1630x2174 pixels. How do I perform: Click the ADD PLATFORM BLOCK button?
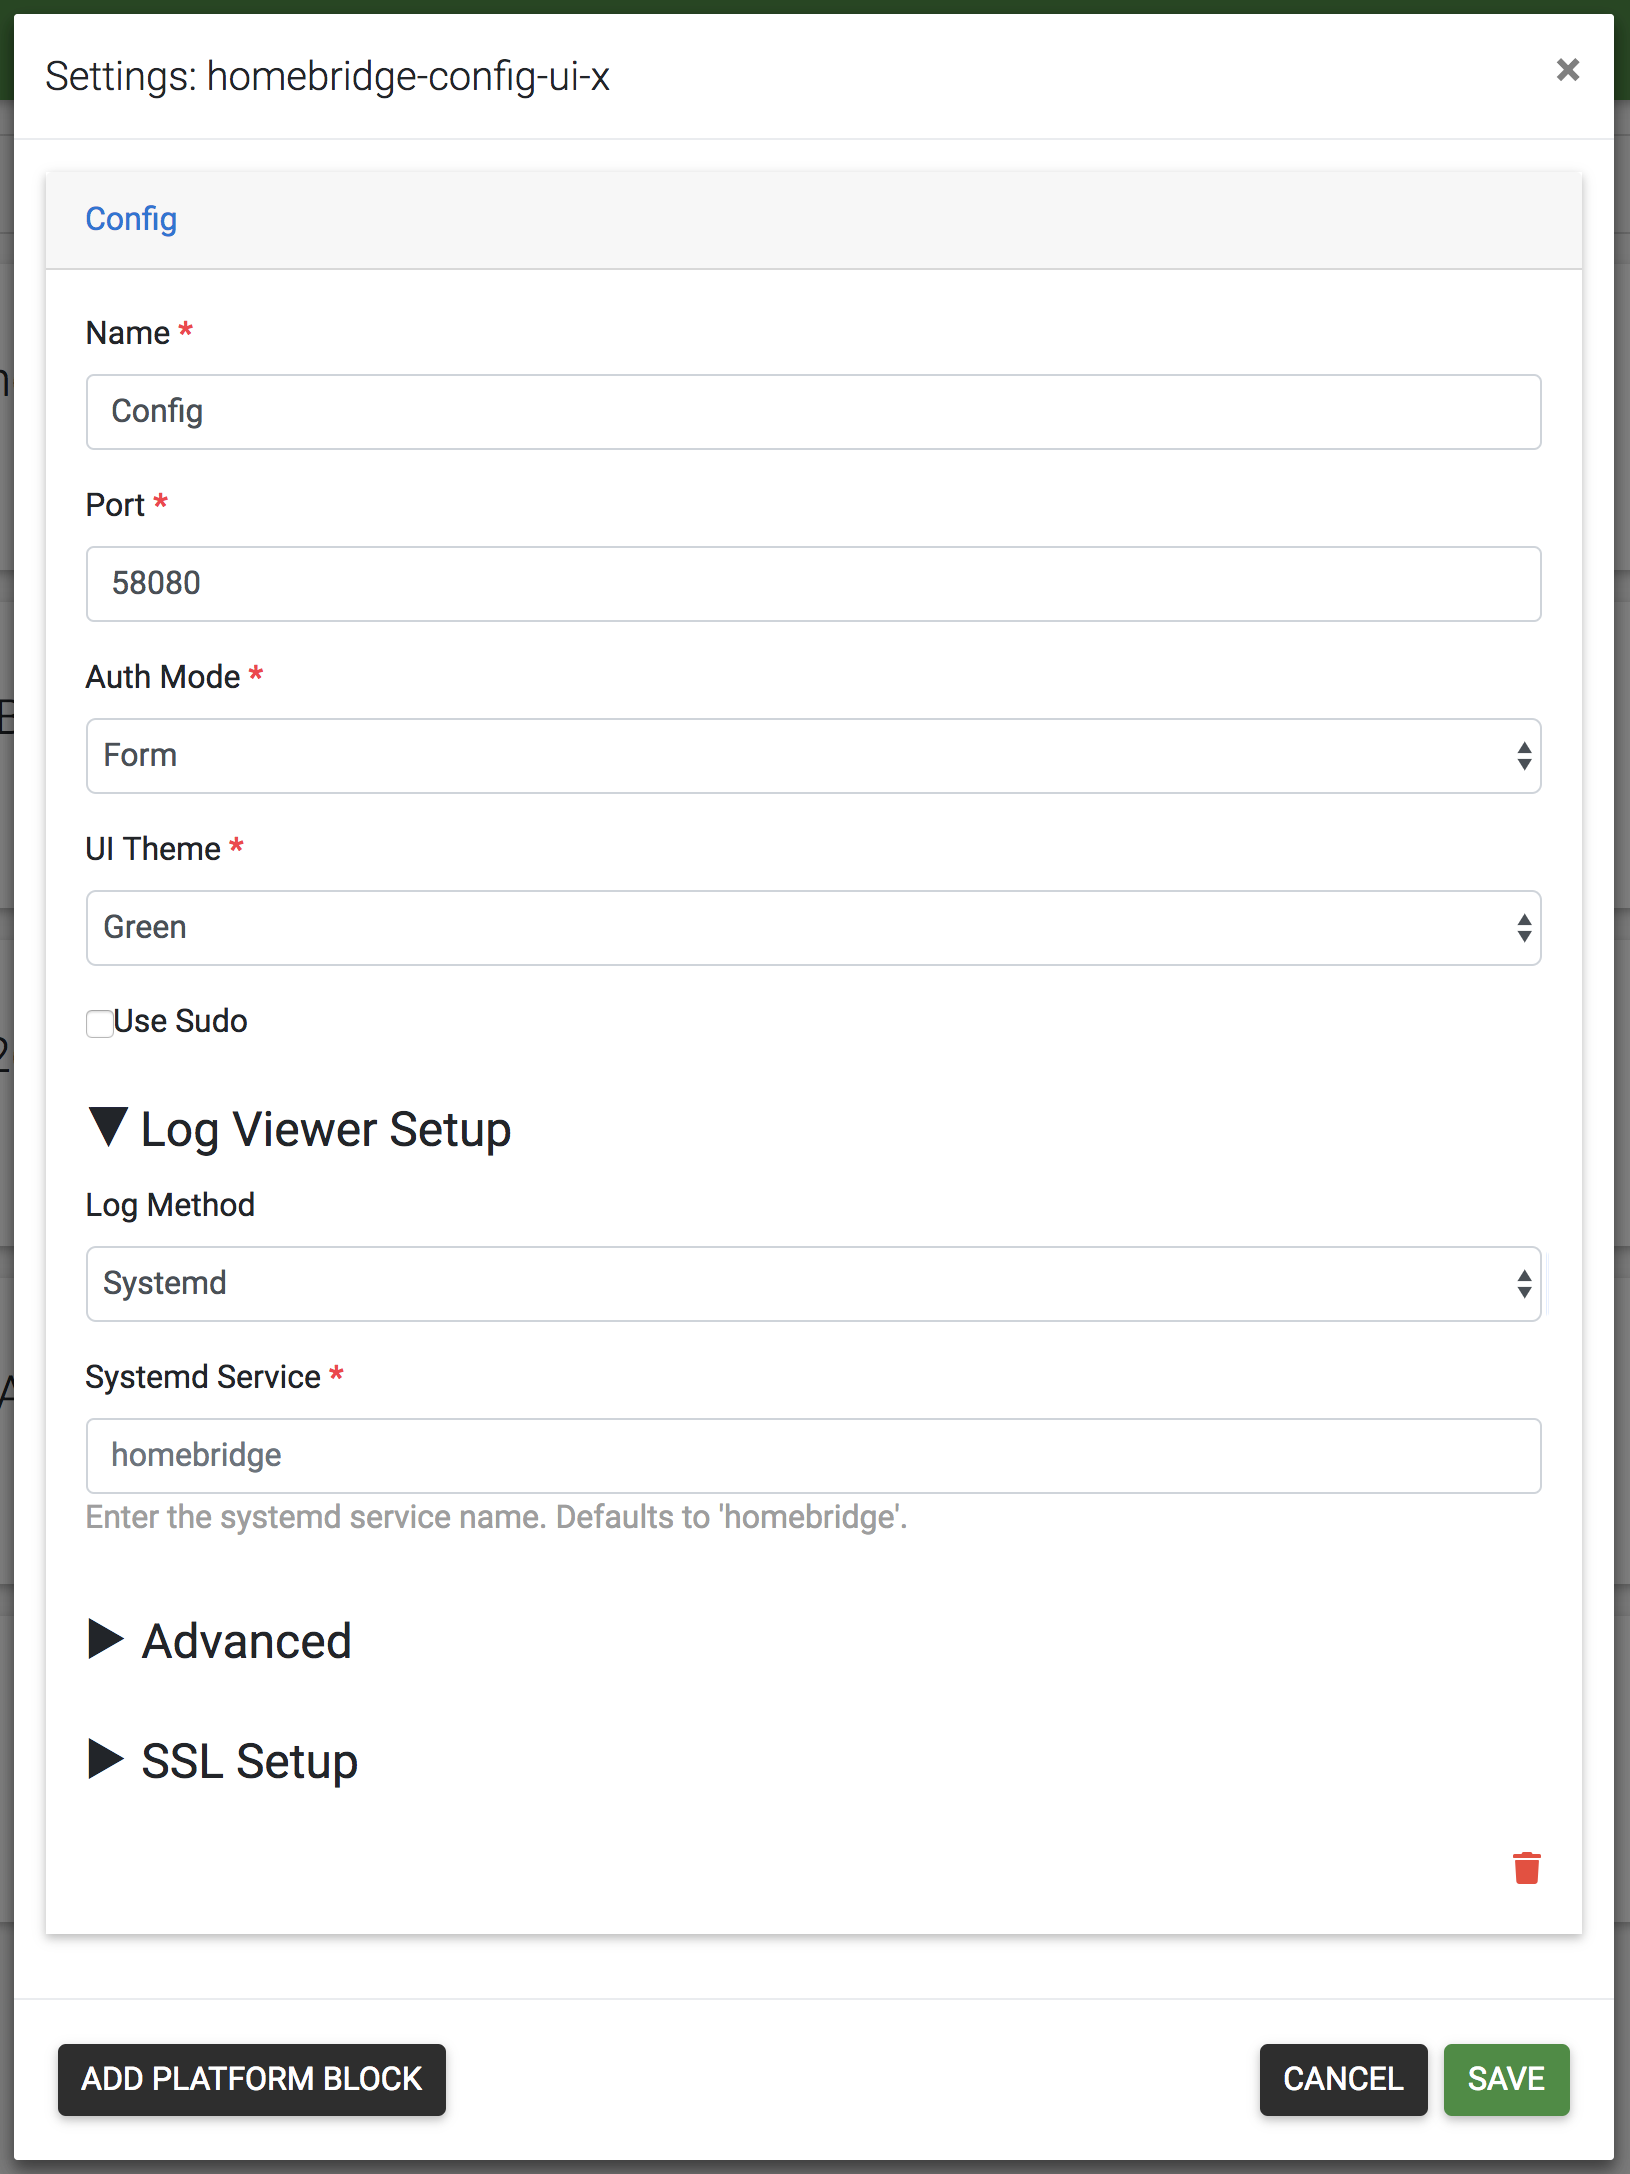click(252, 2079)
